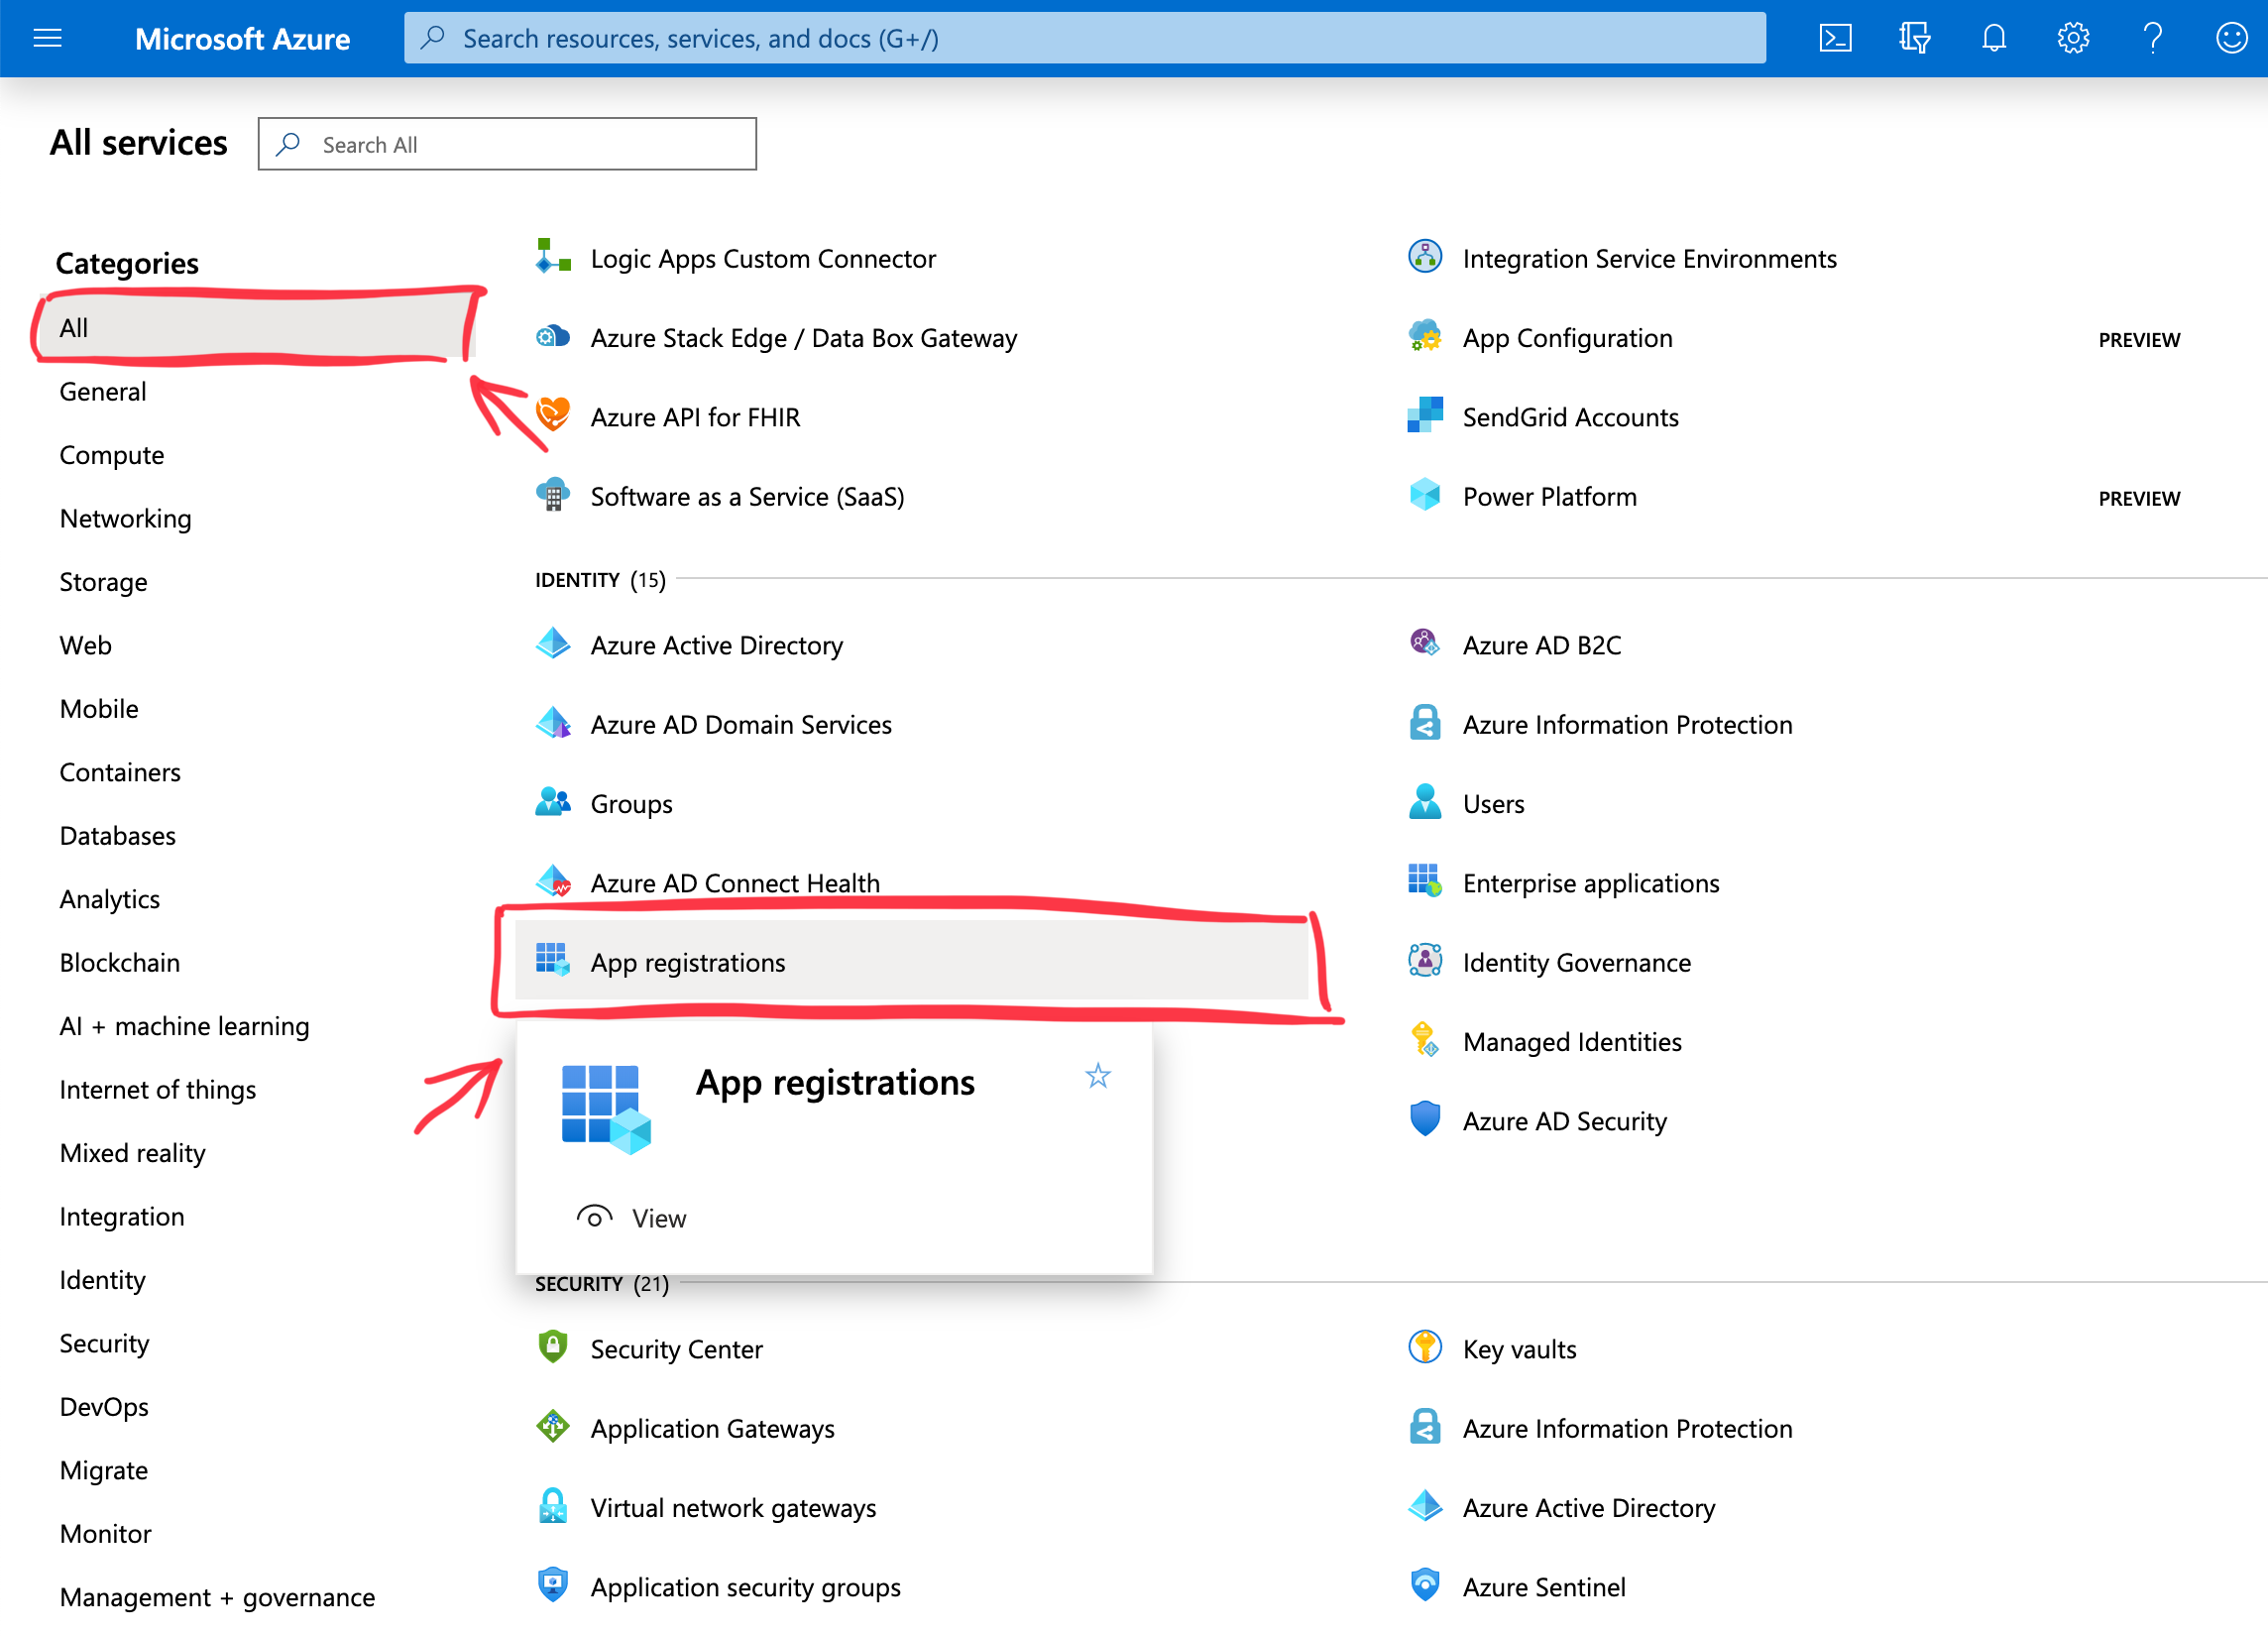Select the DevOps category
Viewport: 2268px width, 1636px height.
click(x=104, y=1407)
